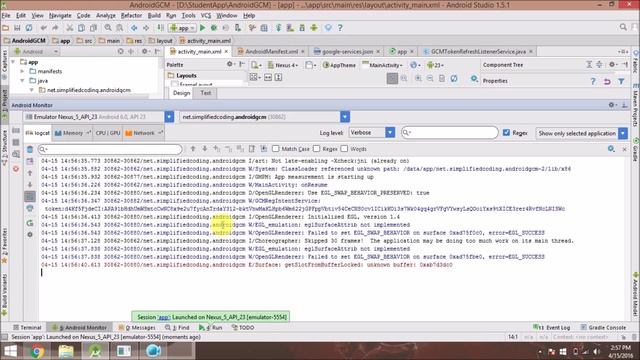
Task: Click the Help question mark toolbar icon
Action: click(x=340, y=28)
